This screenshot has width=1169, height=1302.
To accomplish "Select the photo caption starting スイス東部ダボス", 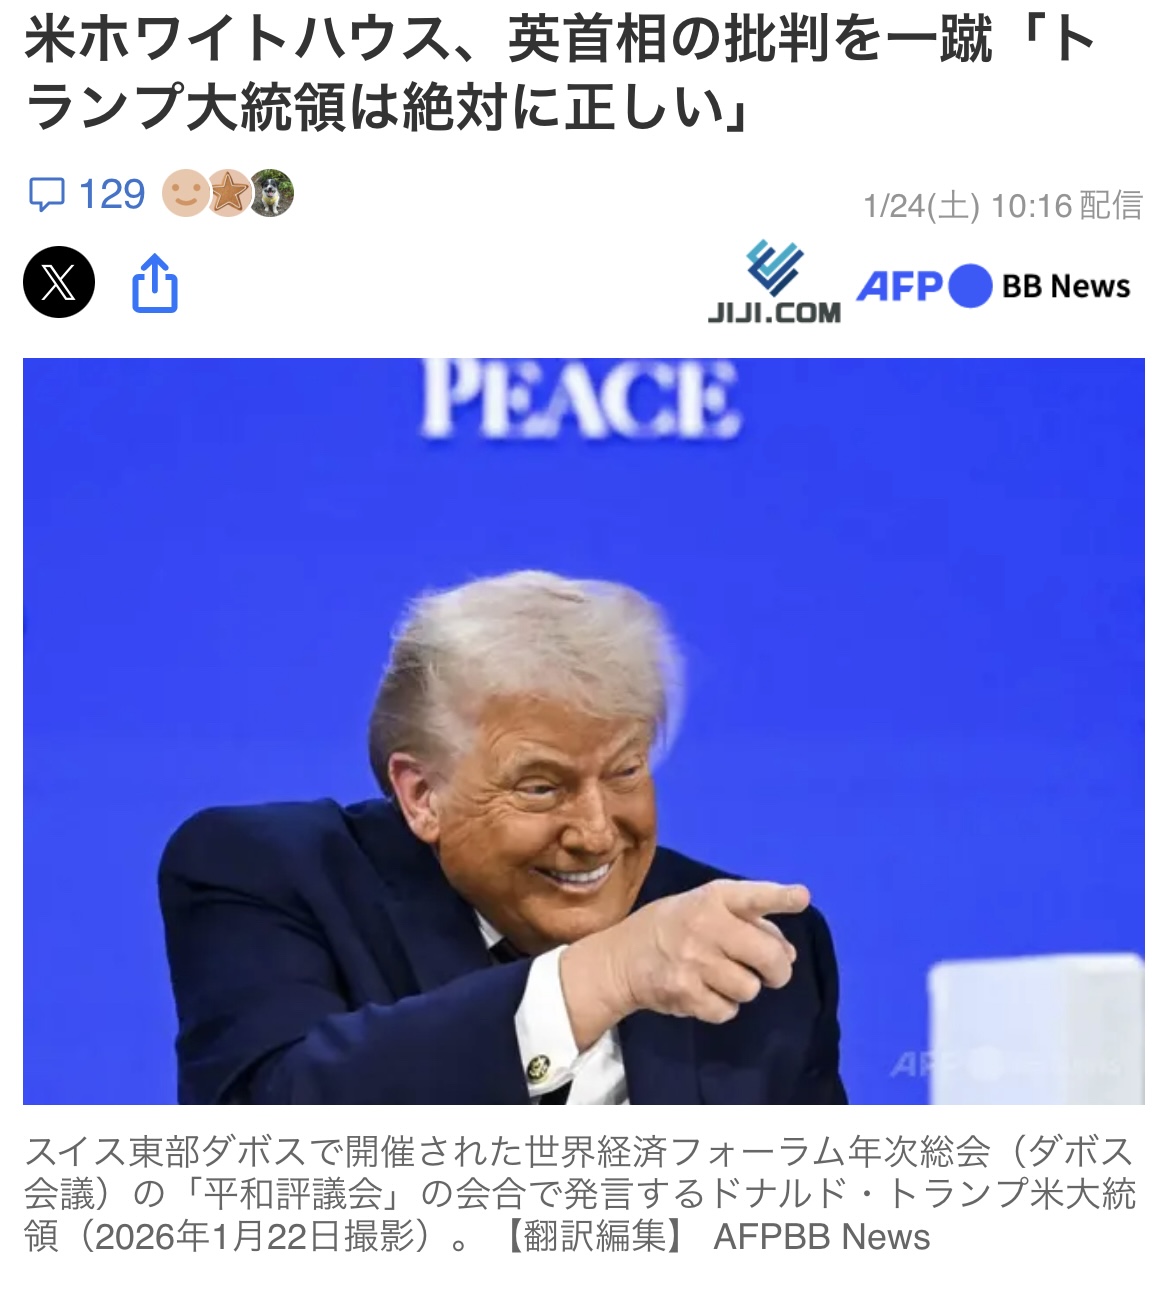I will click(580, 1194).
